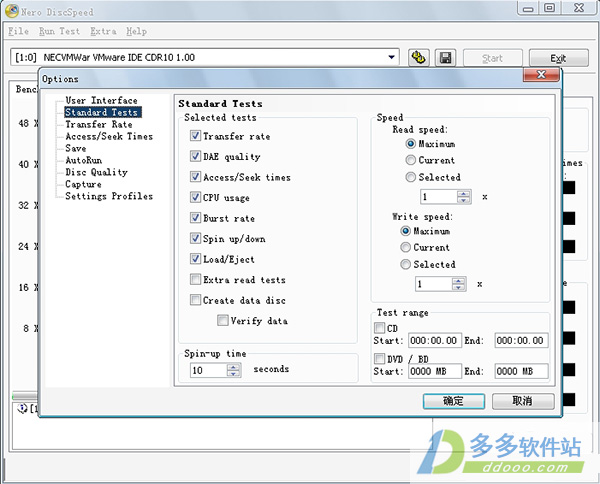Click the Spin-up time value field
The height and width of the screenshot is (484, 600).
pos(209,370)
